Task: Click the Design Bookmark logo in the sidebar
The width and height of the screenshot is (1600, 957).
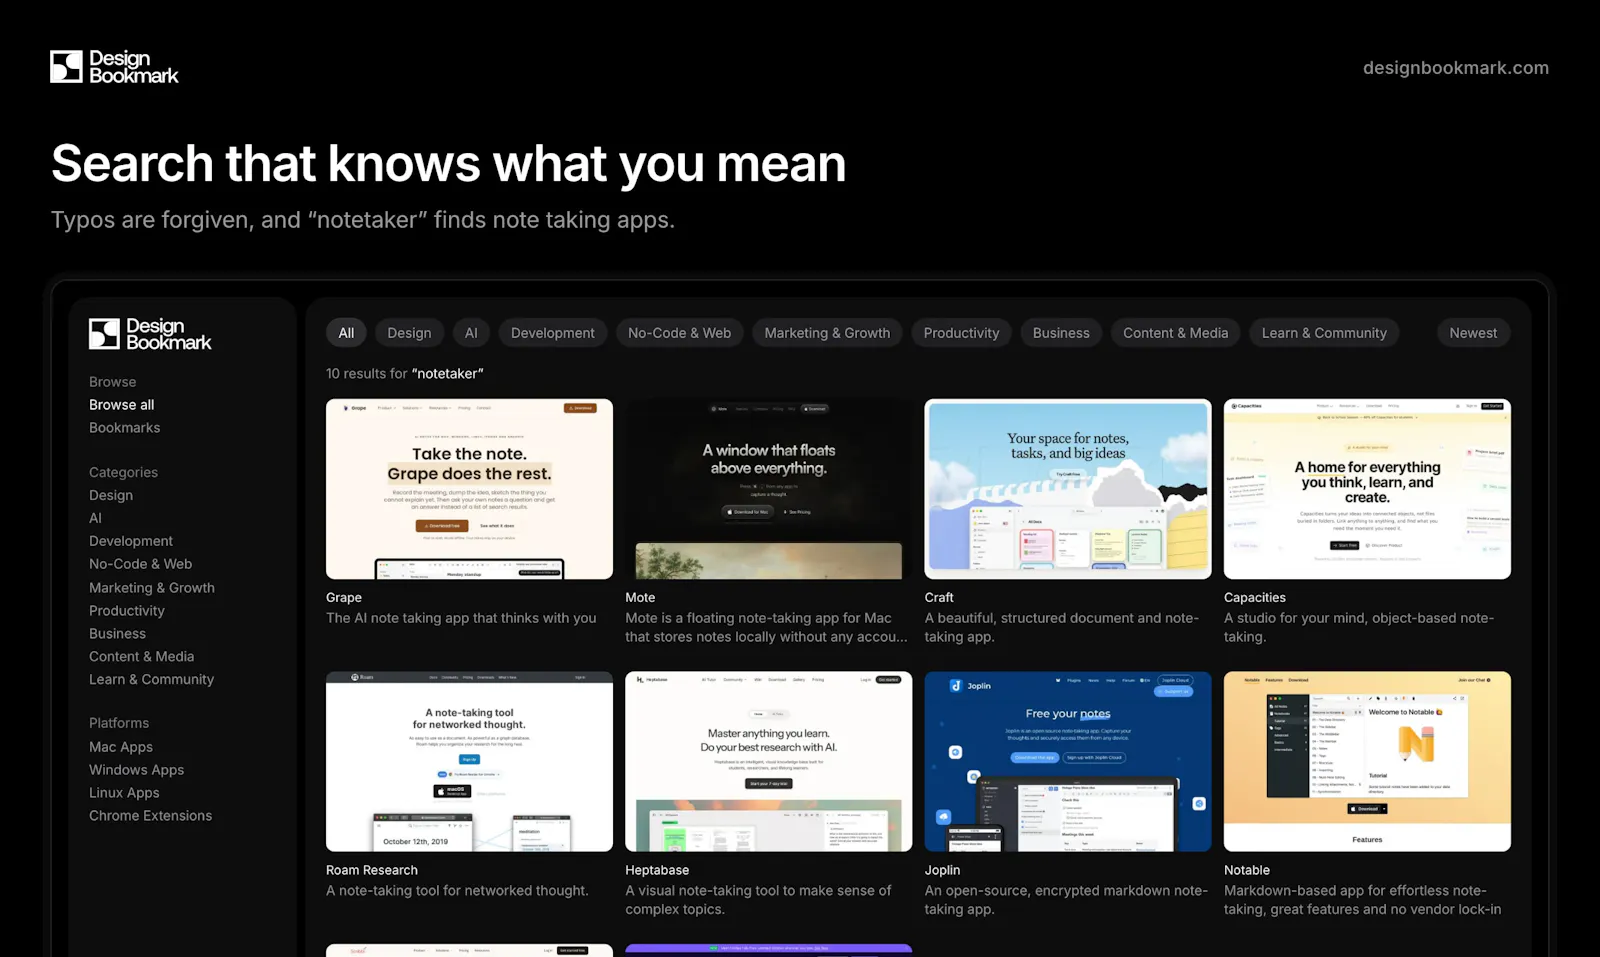Action: pyautogui.click(x=150, y=334)
